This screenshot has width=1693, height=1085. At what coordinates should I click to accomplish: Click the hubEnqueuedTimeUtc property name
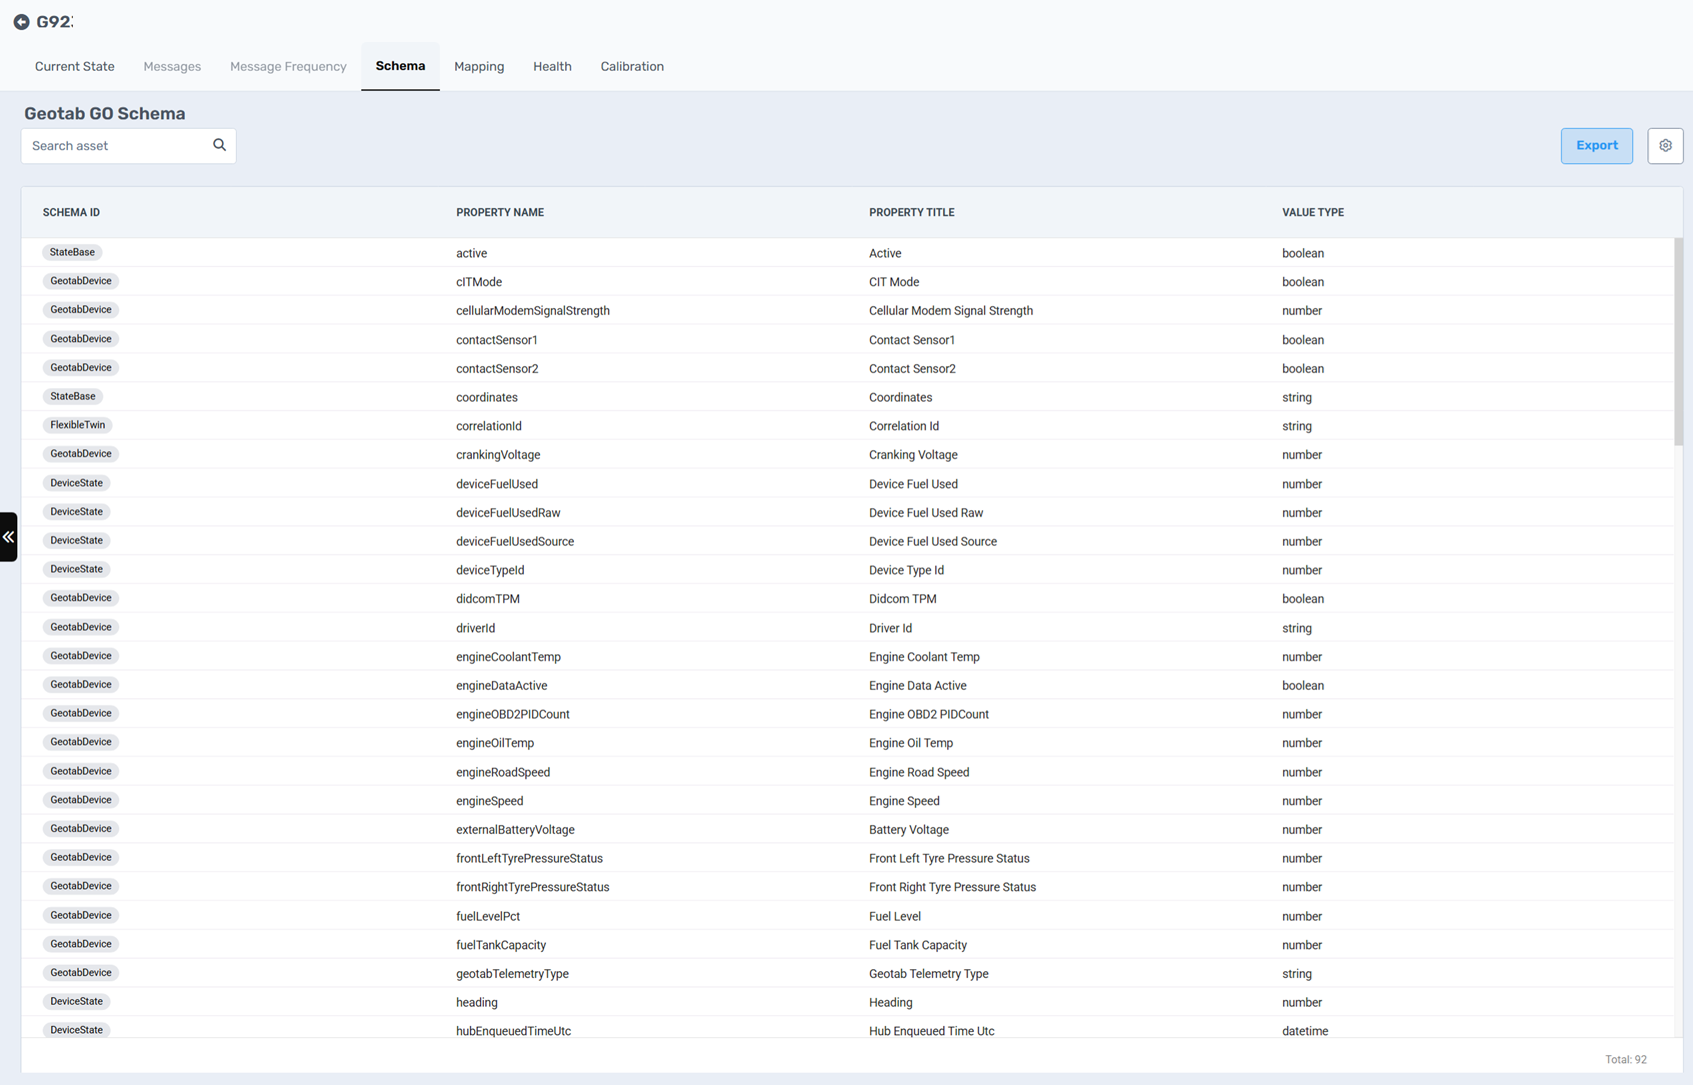coord(513,1031)
